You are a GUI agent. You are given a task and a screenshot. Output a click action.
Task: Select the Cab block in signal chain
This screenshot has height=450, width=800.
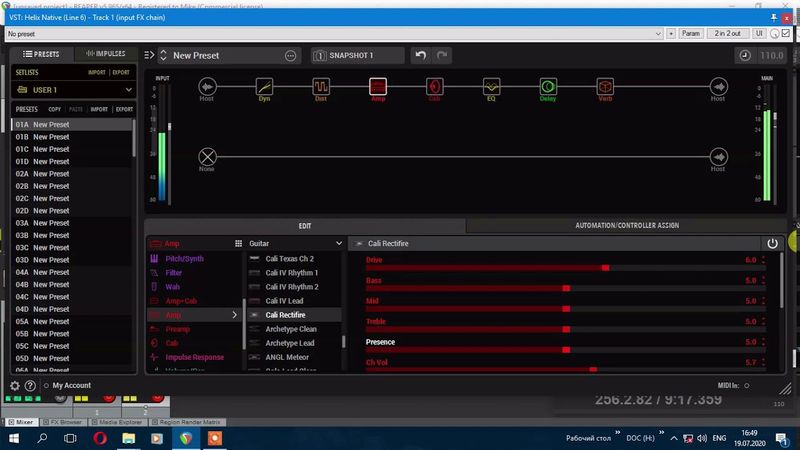tap(435, 86)
